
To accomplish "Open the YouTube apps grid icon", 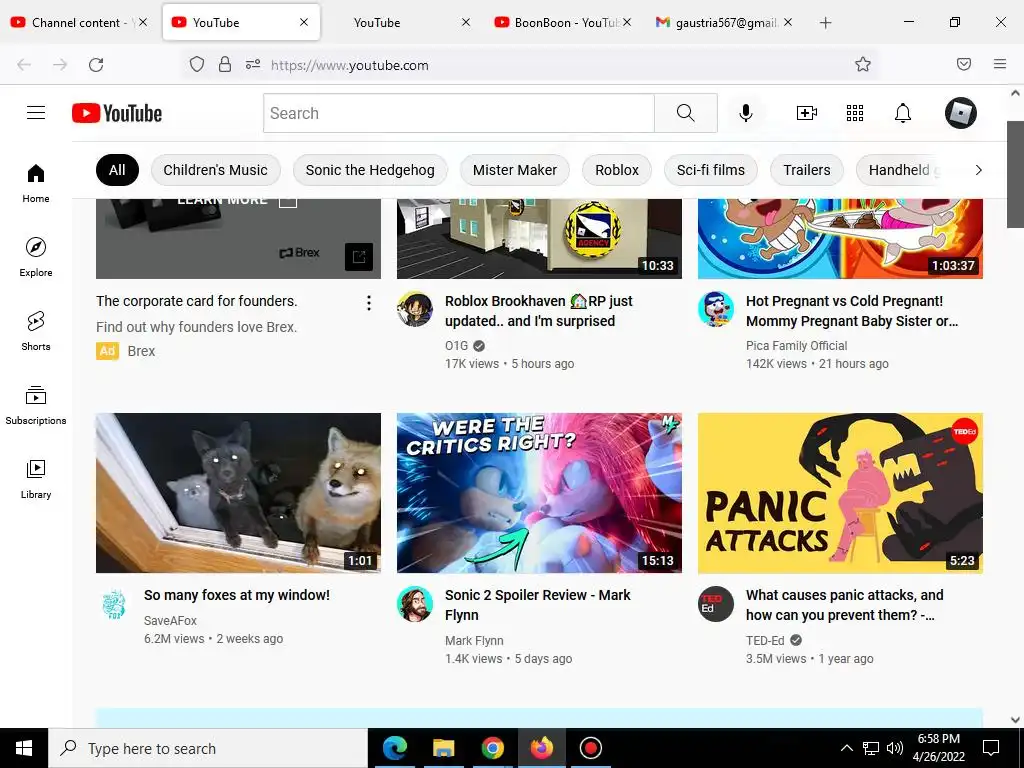I will coord(855,113).
